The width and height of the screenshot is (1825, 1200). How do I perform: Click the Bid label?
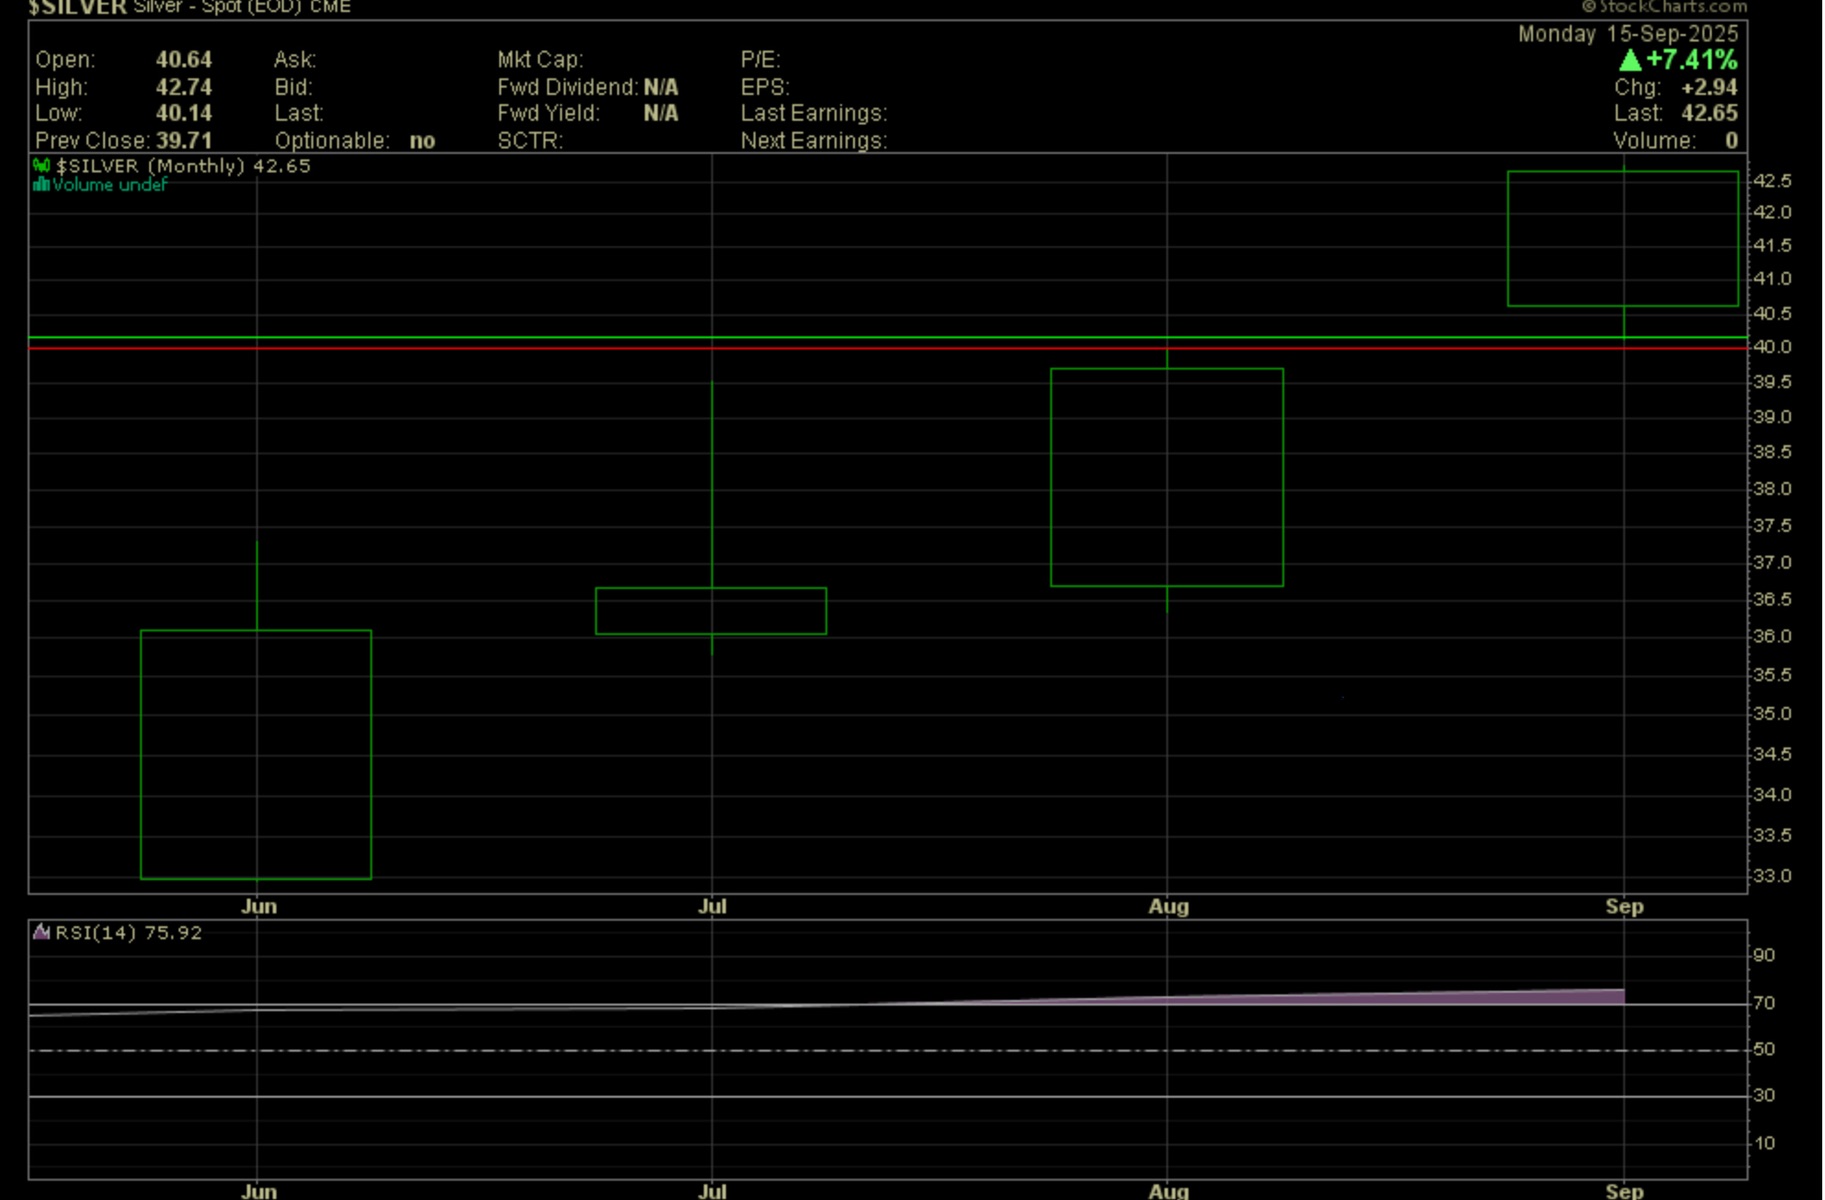pyautogui.click(x=294, y=87)
